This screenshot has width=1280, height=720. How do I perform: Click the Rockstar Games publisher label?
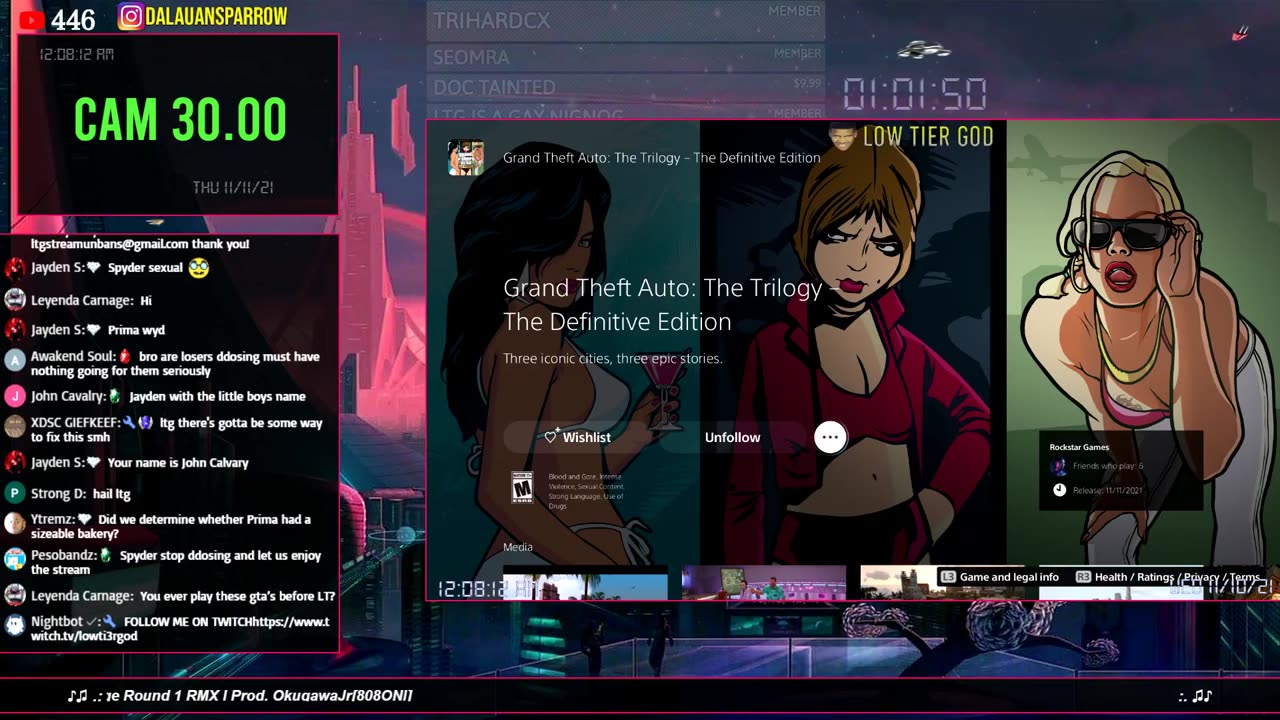(x=1079, y=447)
